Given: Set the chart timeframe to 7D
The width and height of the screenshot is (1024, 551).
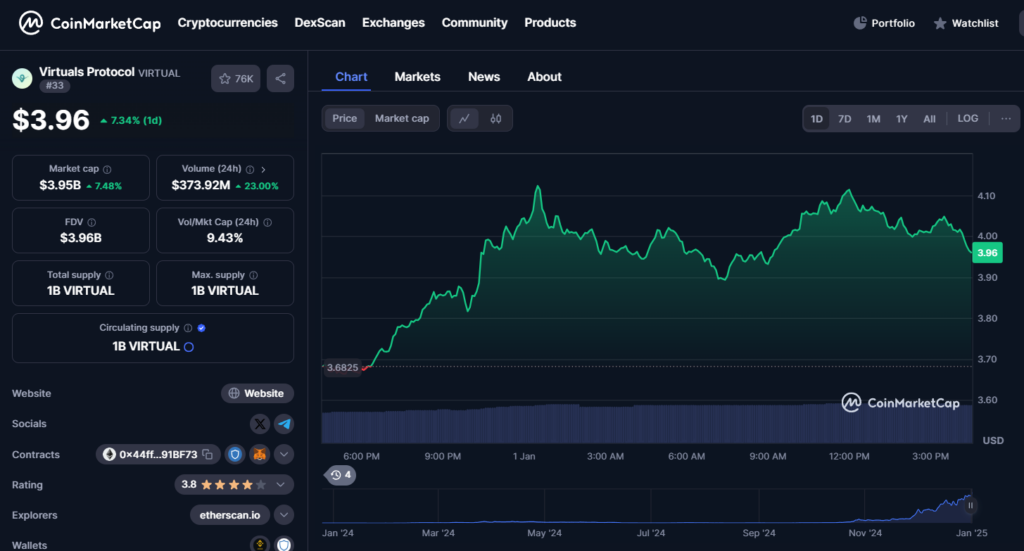Looking at the screenshot, I should 844,119.
